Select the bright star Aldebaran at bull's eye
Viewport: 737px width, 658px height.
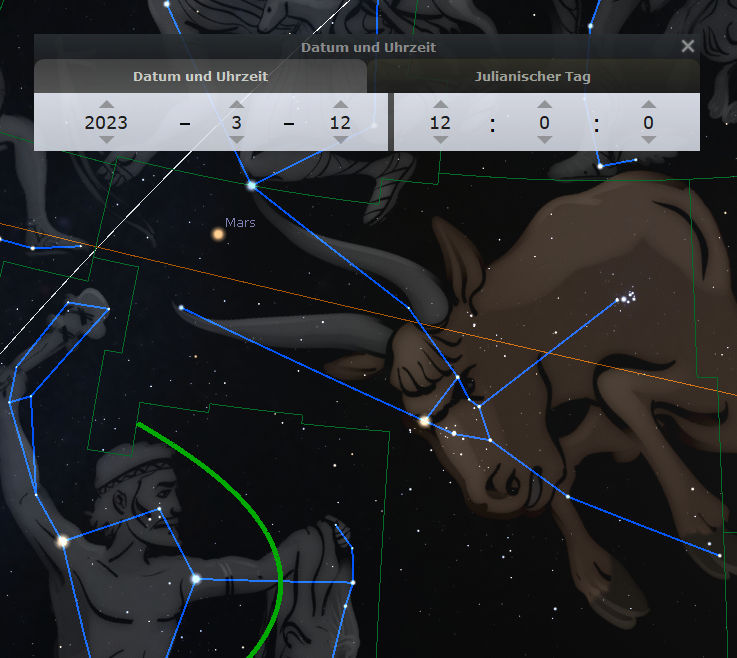(424, 421)
